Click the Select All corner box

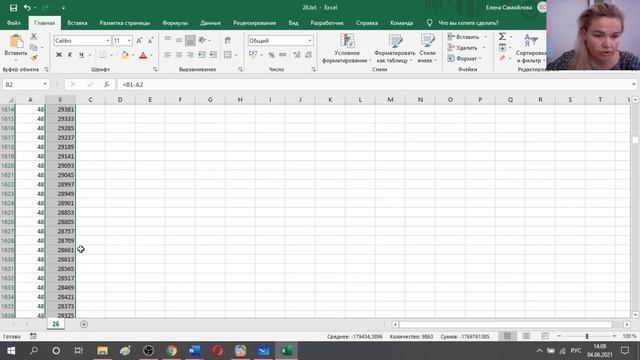pos(8,100)
